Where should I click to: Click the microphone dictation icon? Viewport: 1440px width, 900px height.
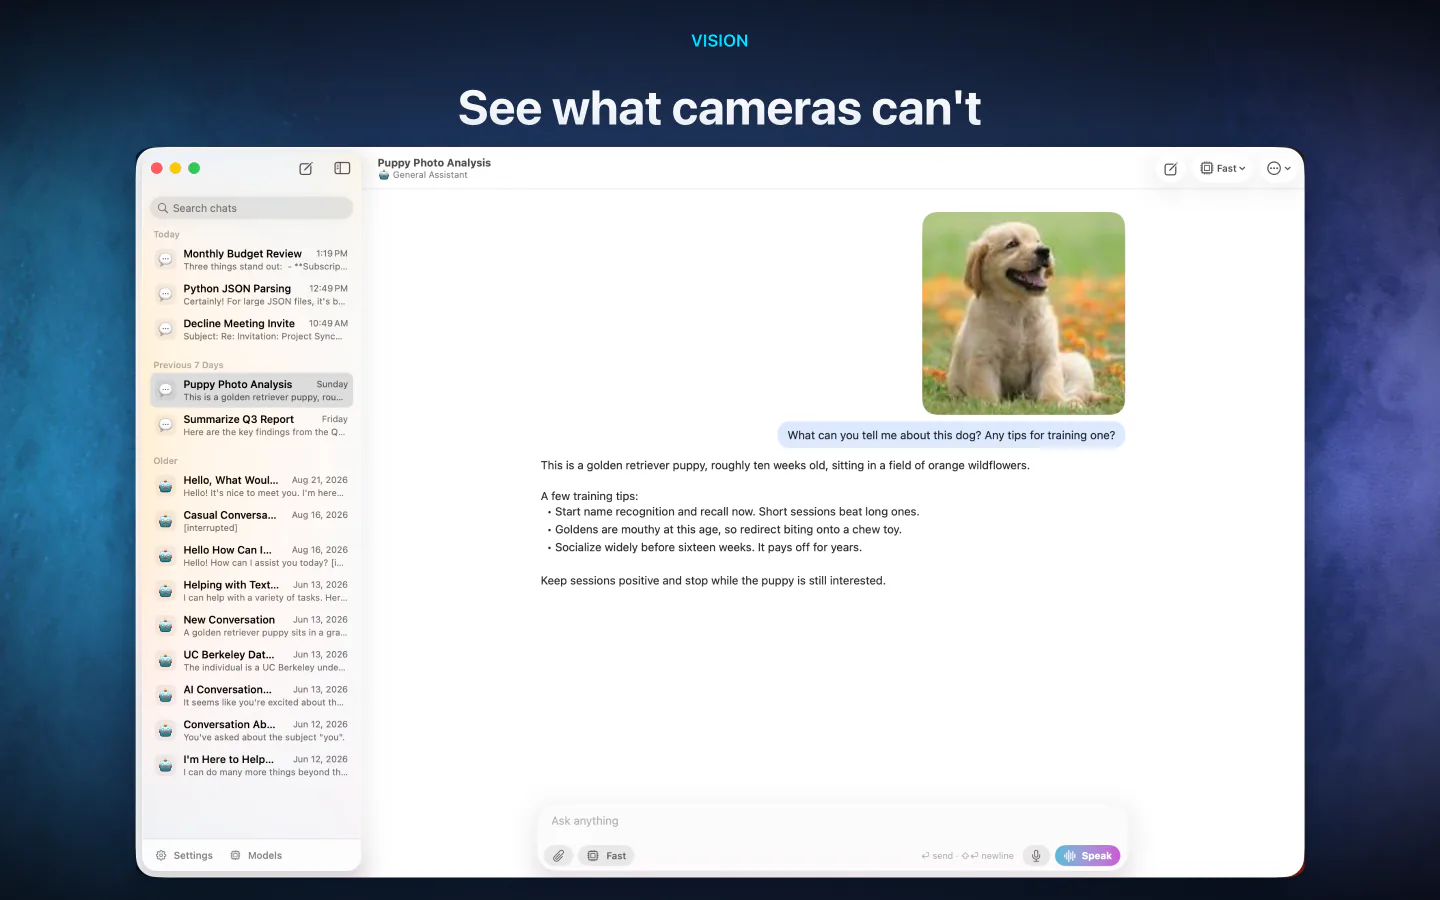pos(1036,856)
